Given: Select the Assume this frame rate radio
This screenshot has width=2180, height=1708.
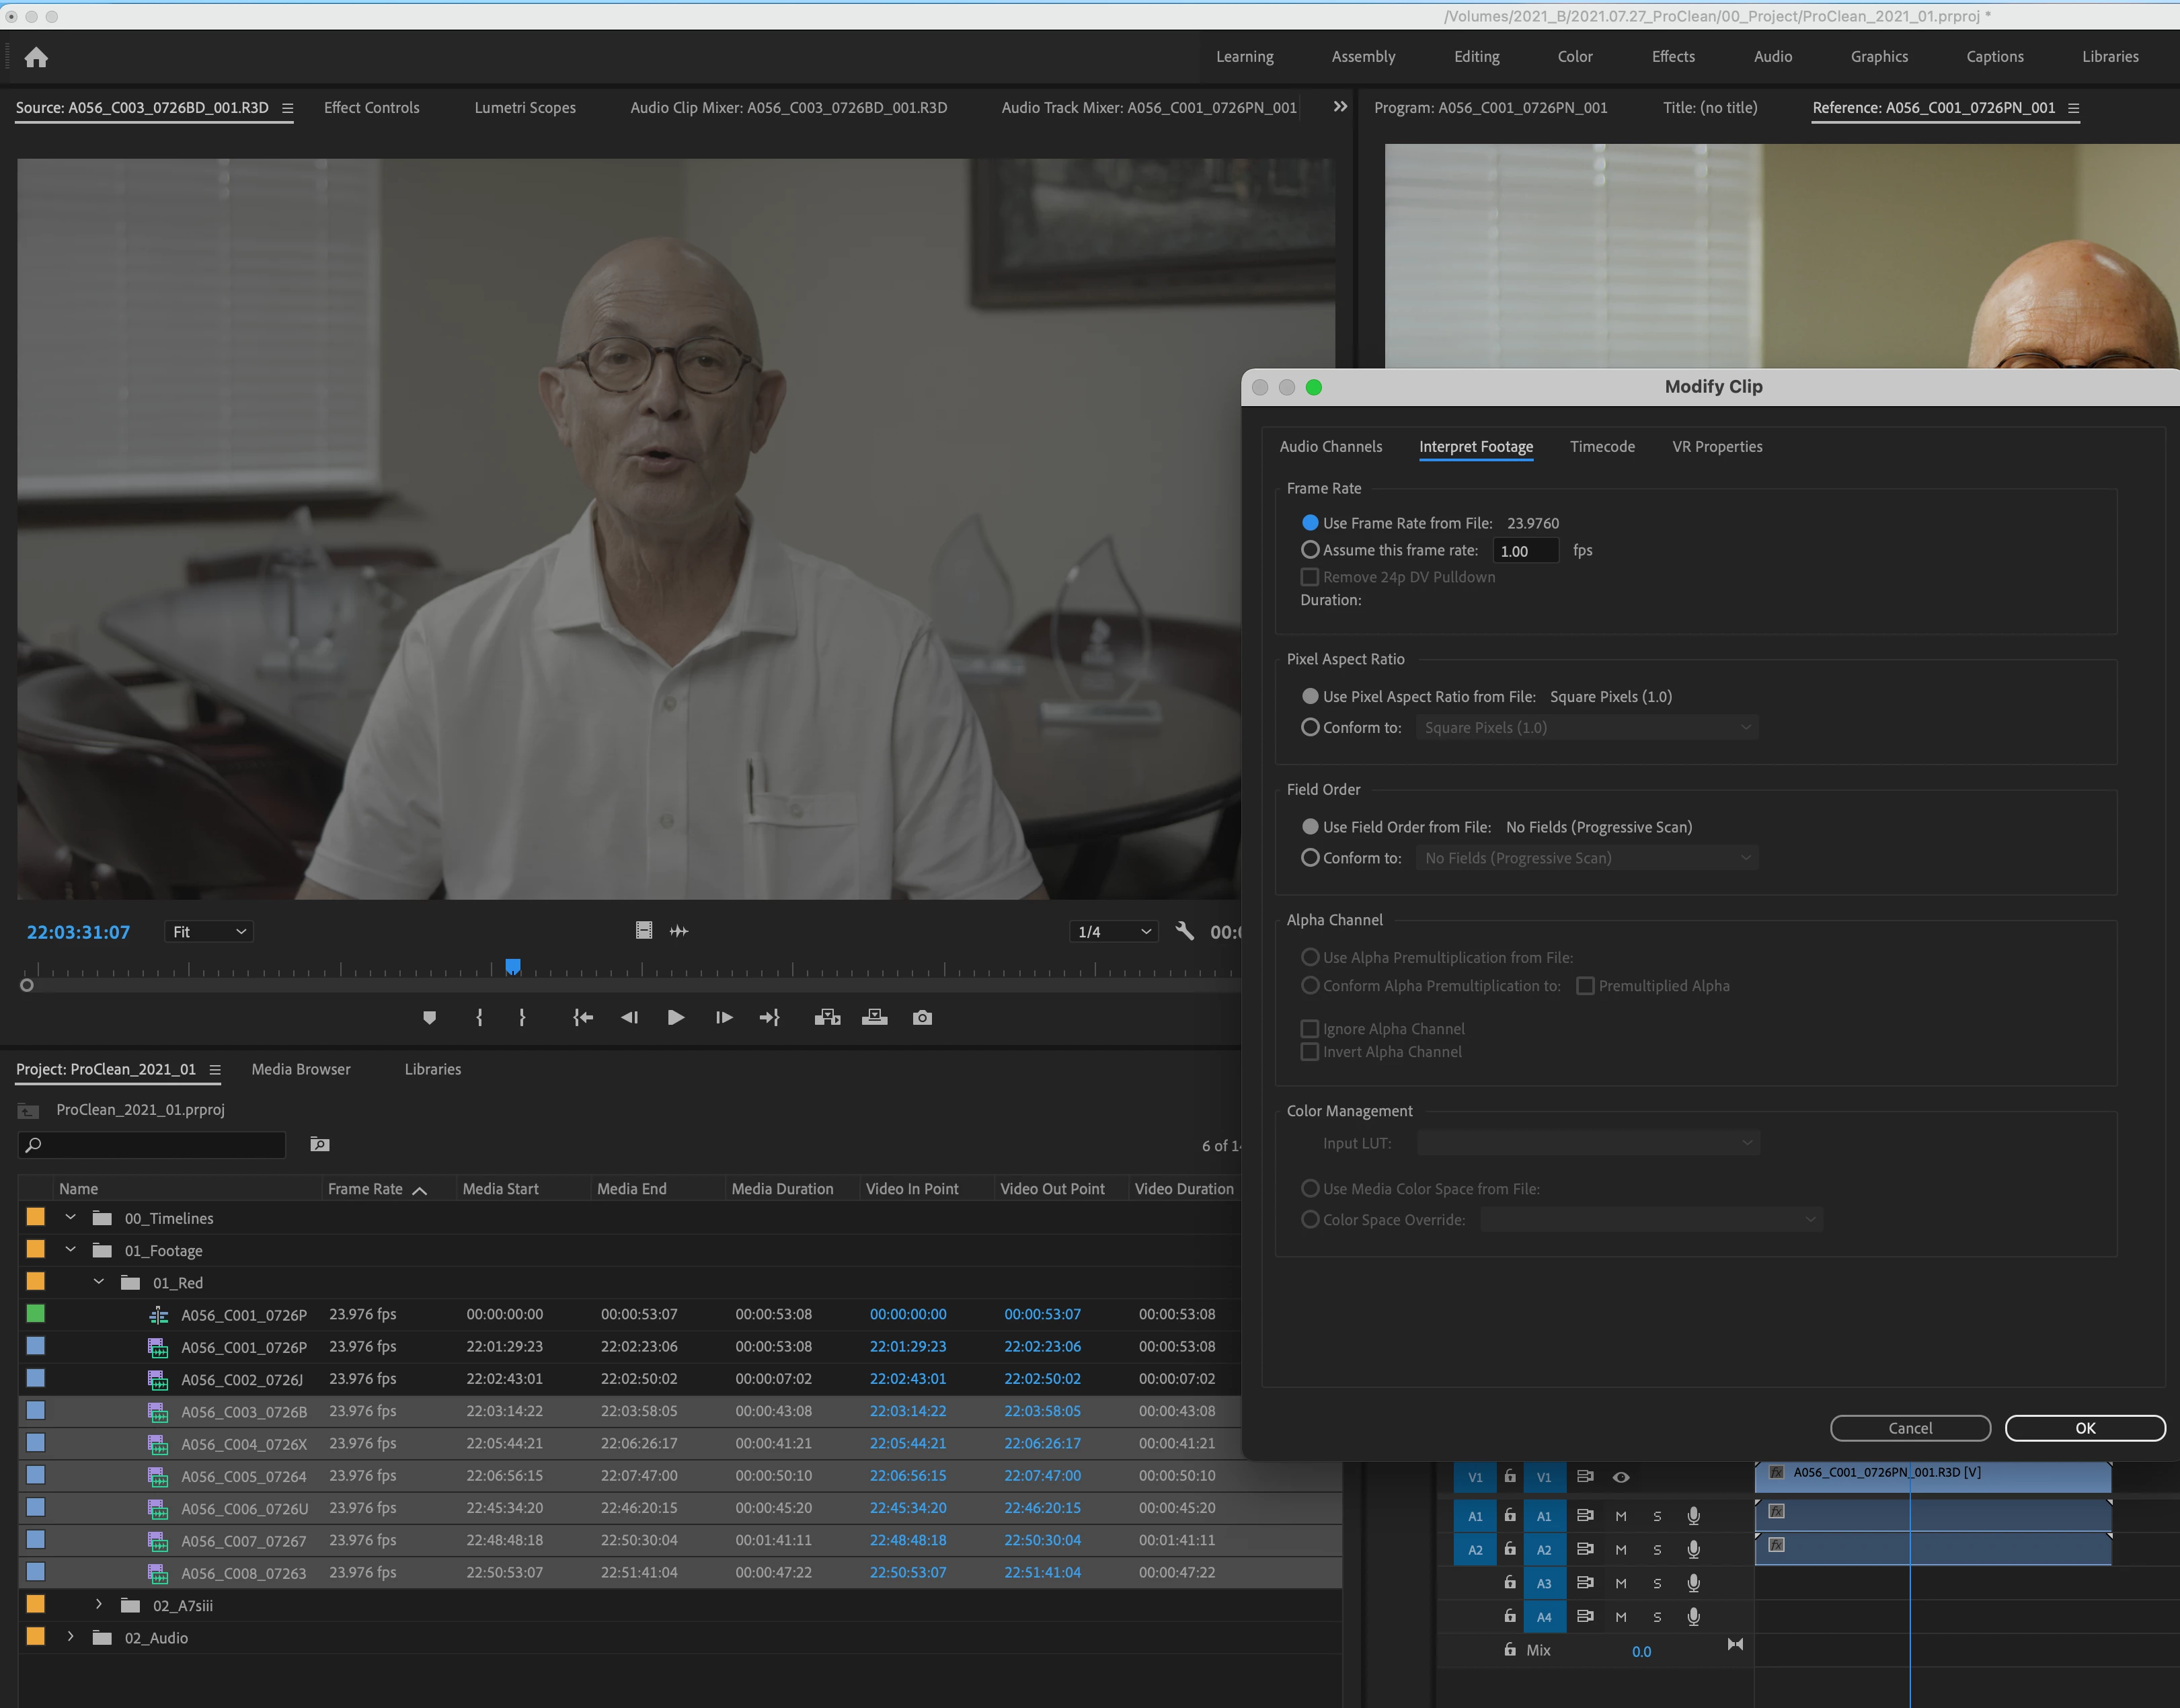Looking at the screenshot, I should point(1310,550).
